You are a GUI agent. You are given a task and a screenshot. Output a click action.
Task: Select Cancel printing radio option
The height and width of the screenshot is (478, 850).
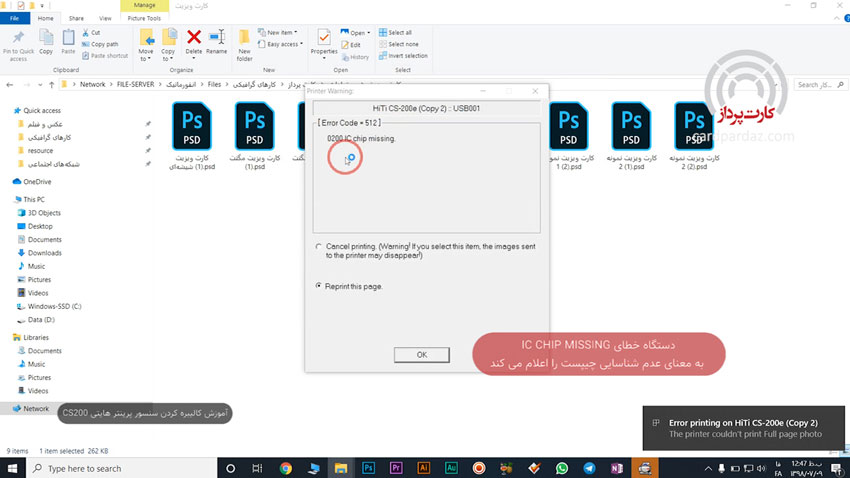pyautogui.click(x=319, y=247)
